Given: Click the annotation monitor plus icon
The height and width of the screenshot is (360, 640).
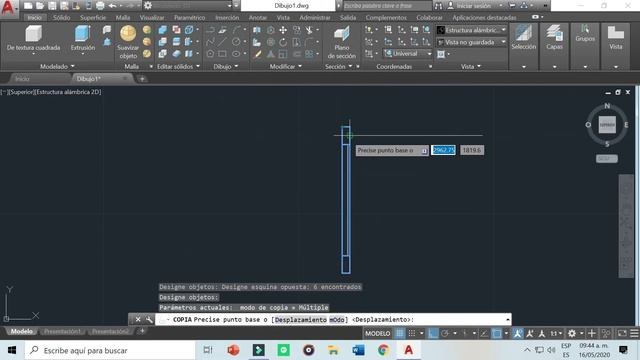Looking at the screenshot, I should tap(591, 333).
